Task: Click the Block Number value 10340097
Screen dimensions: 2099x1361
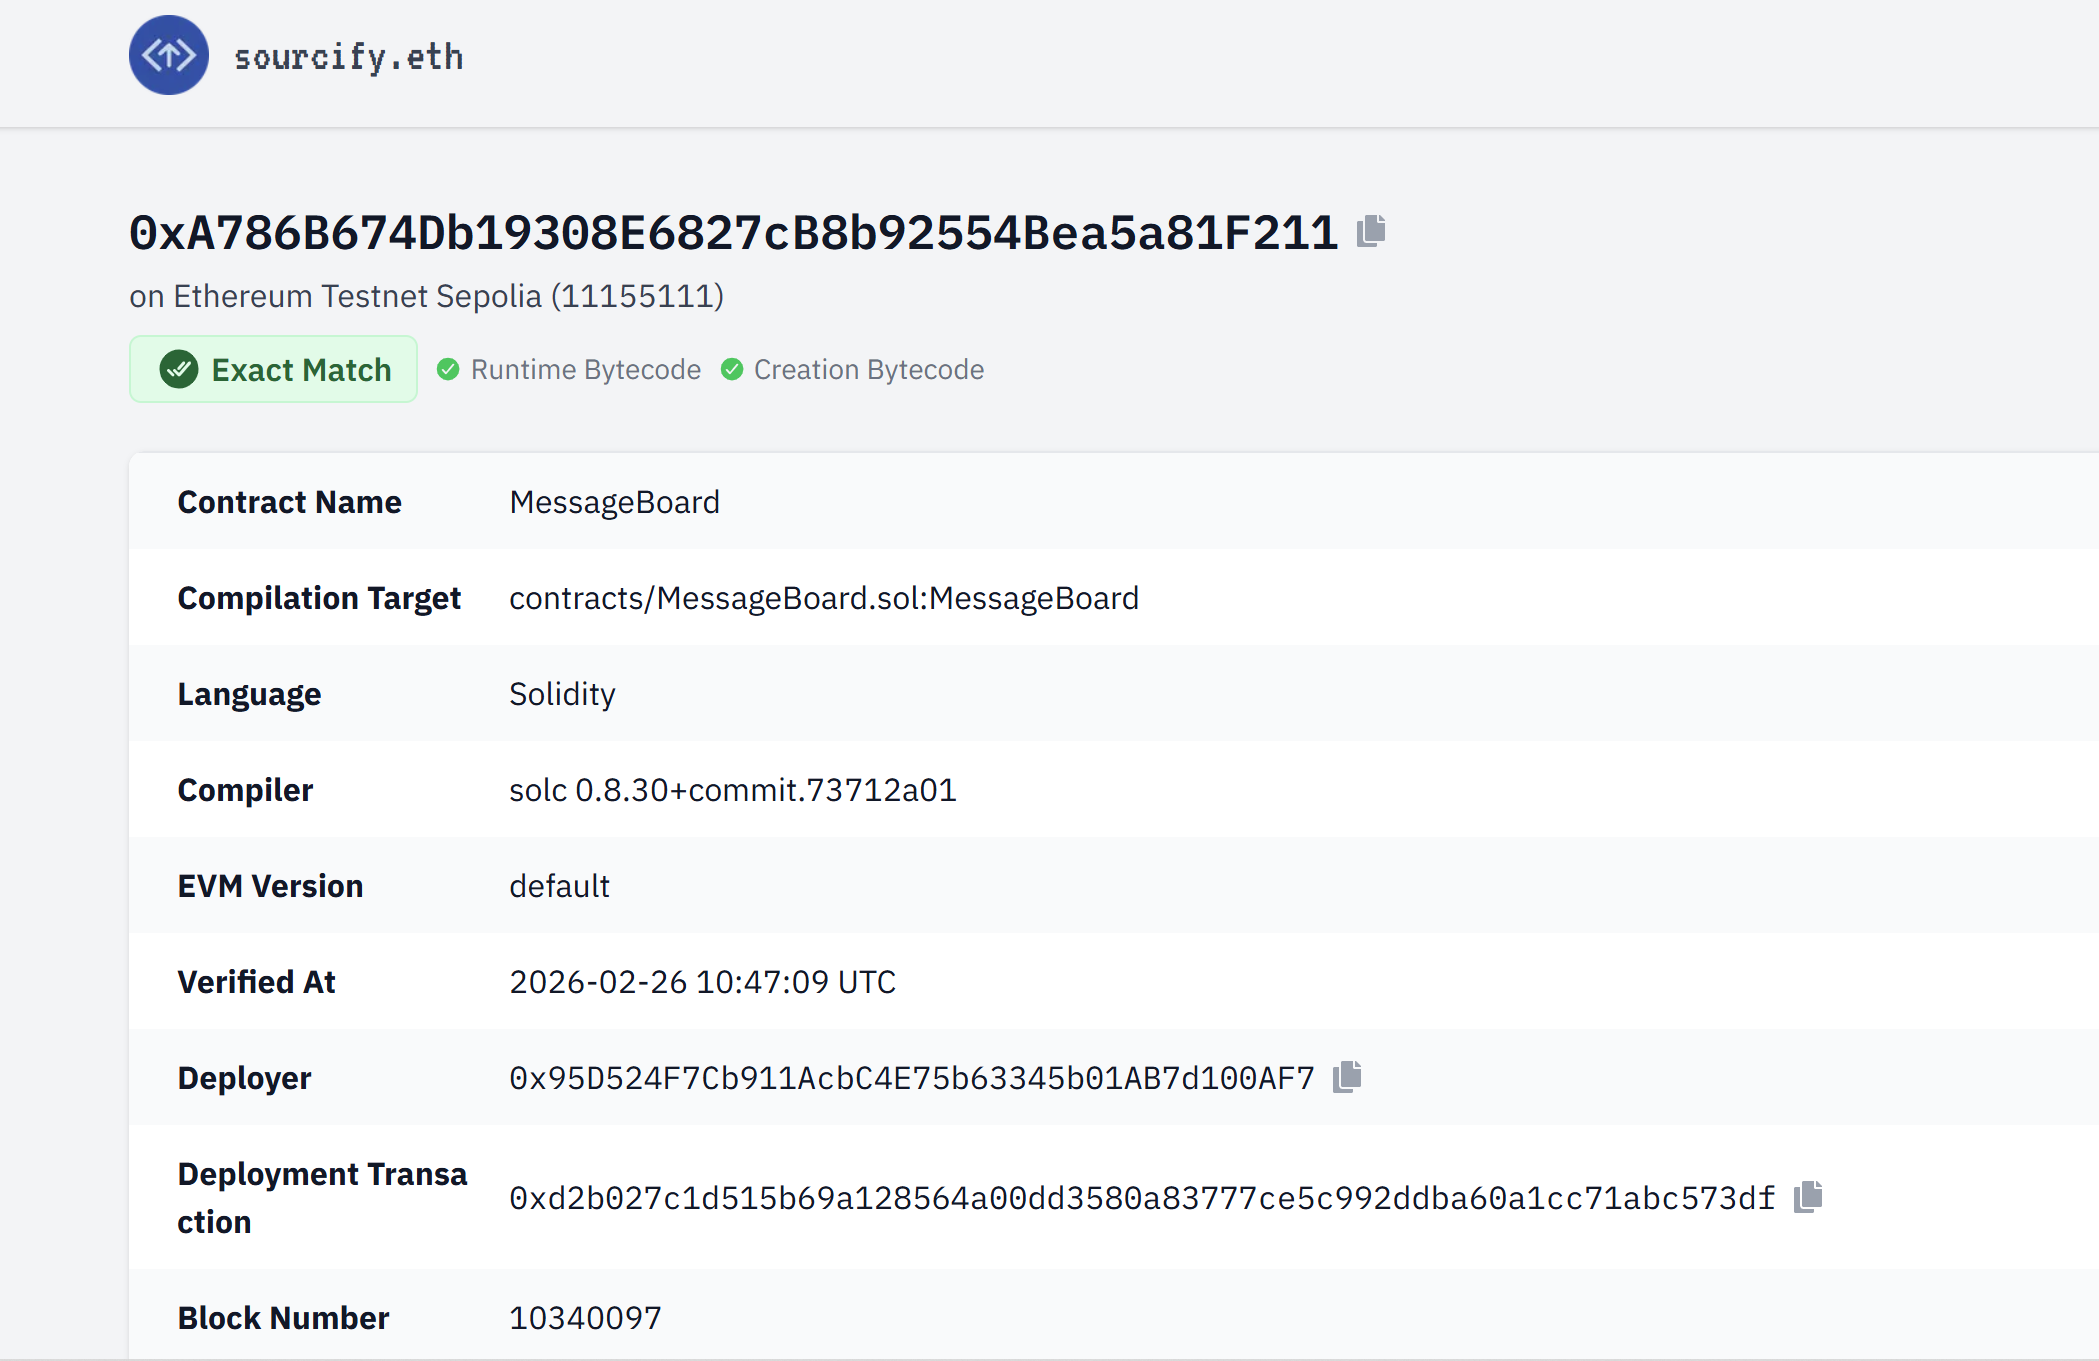Action: click(585, 1318)
